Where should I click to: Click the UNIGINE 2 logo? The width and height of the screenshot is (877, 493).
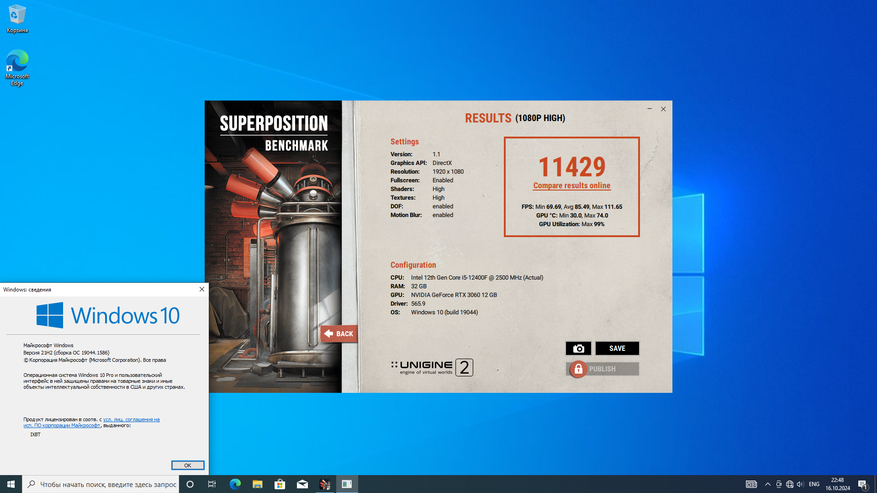432,367
